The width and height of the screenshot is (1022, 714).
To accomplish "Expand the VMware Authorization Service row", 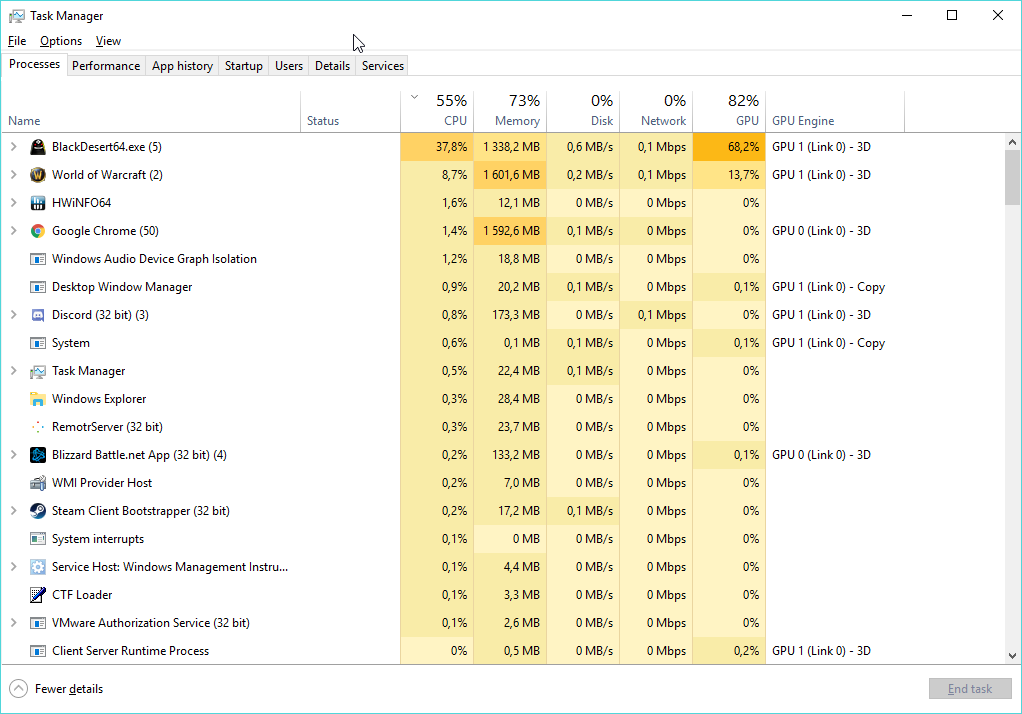I will click(x=13, y=623).
